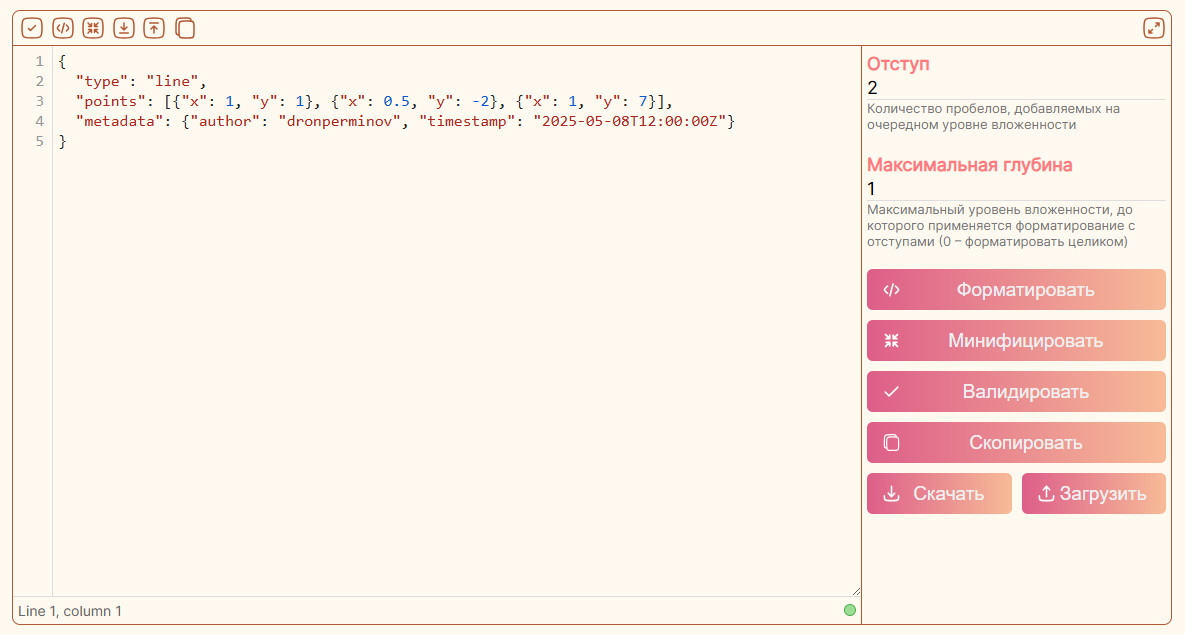Viewport: 1185px width, 635px height.
Task: Click the closing brace on line 5
Action: tap(63, 141)
